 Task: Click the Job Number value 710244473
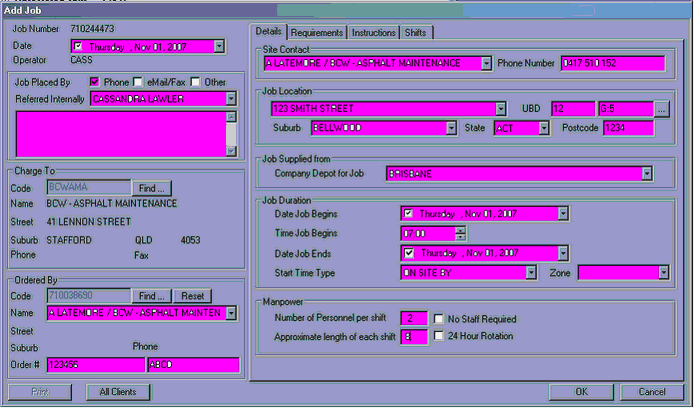point(93,29)
